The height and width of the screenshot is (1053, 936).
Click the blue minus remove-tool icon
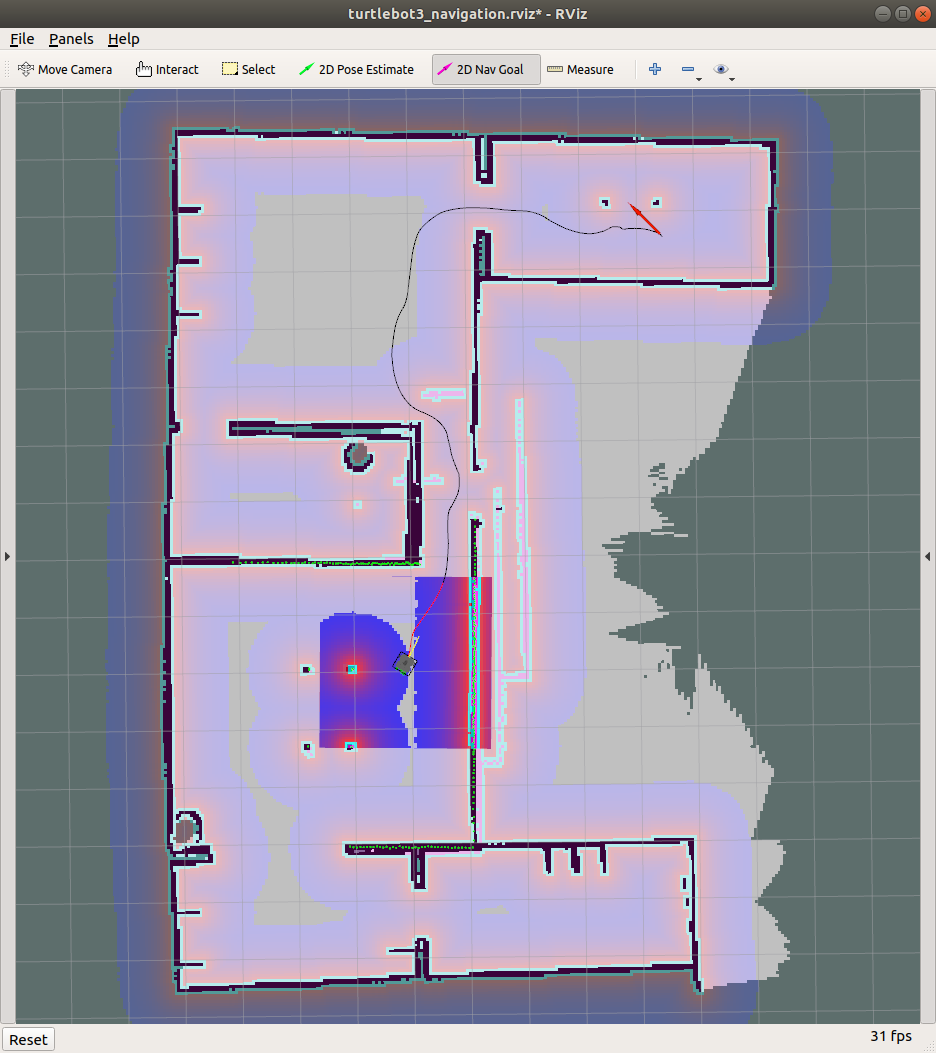point(688,69)
